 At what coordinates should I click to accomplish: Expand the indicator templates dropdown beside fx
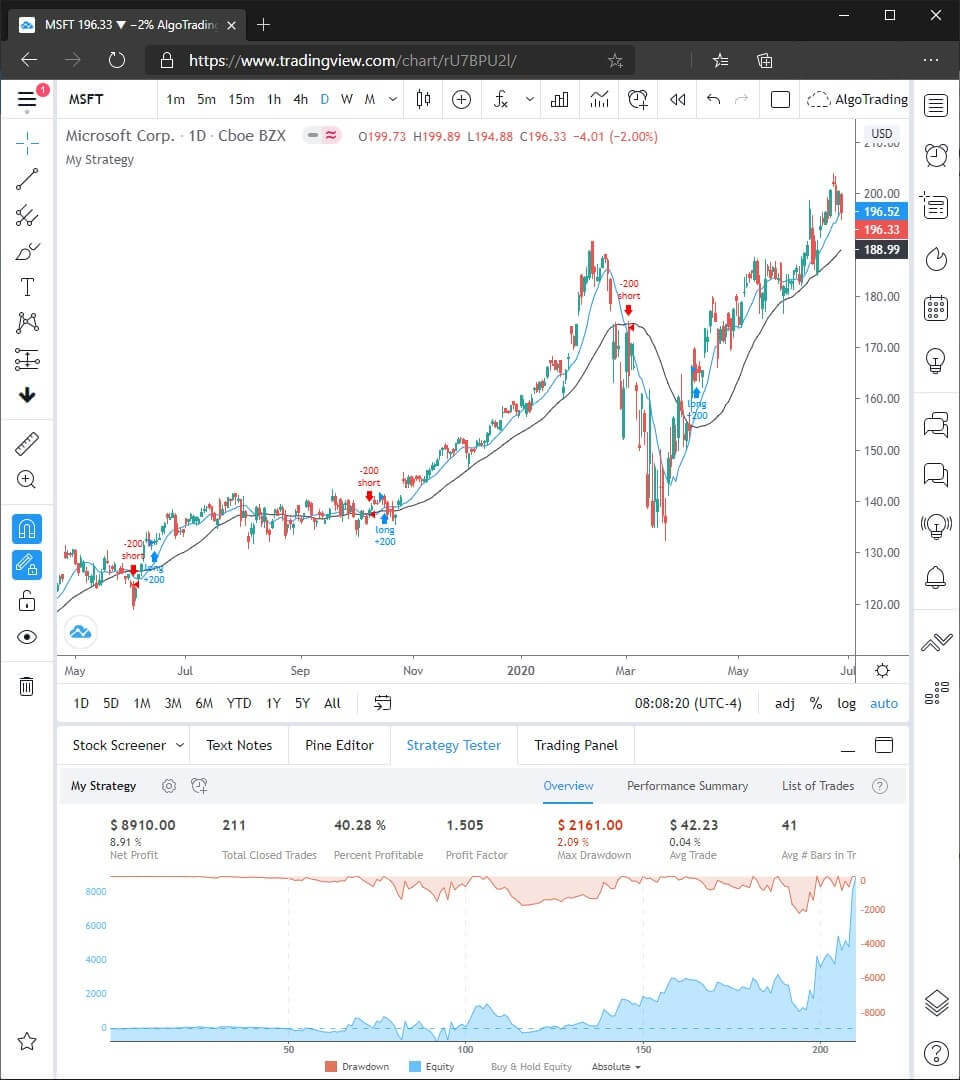(529, 99)
